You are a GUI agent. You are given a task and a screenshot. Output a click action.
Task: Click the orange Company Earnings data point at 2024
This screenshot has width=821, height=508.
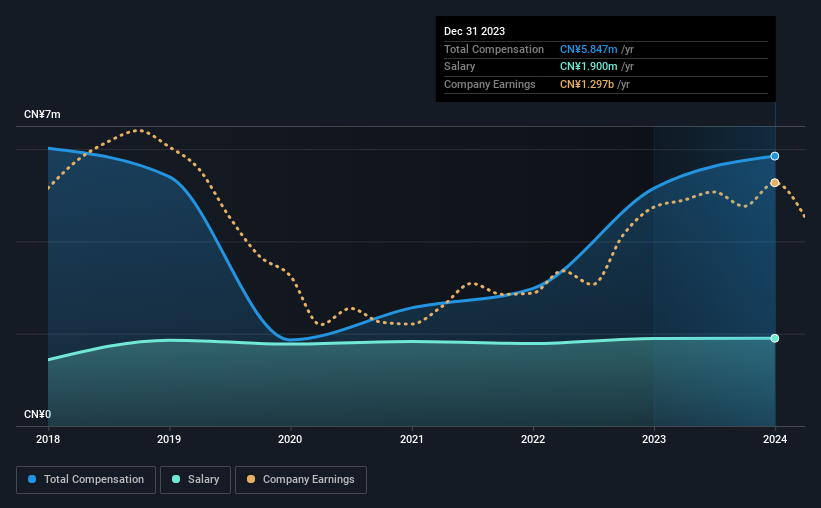pyautogui.click(x=774, y=183)
